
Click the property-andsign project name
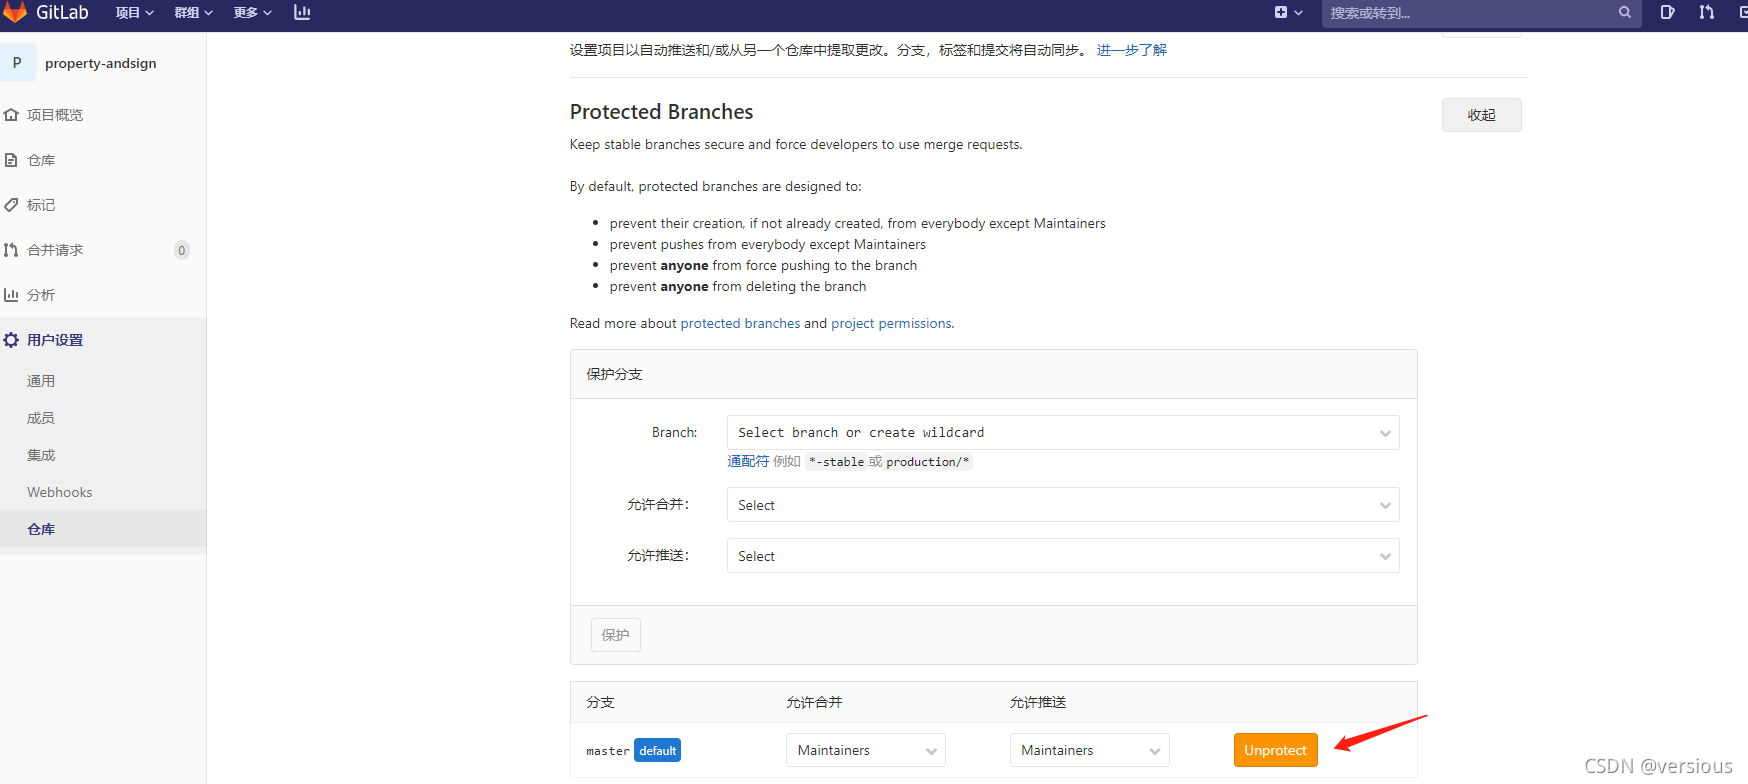[101, 63]
